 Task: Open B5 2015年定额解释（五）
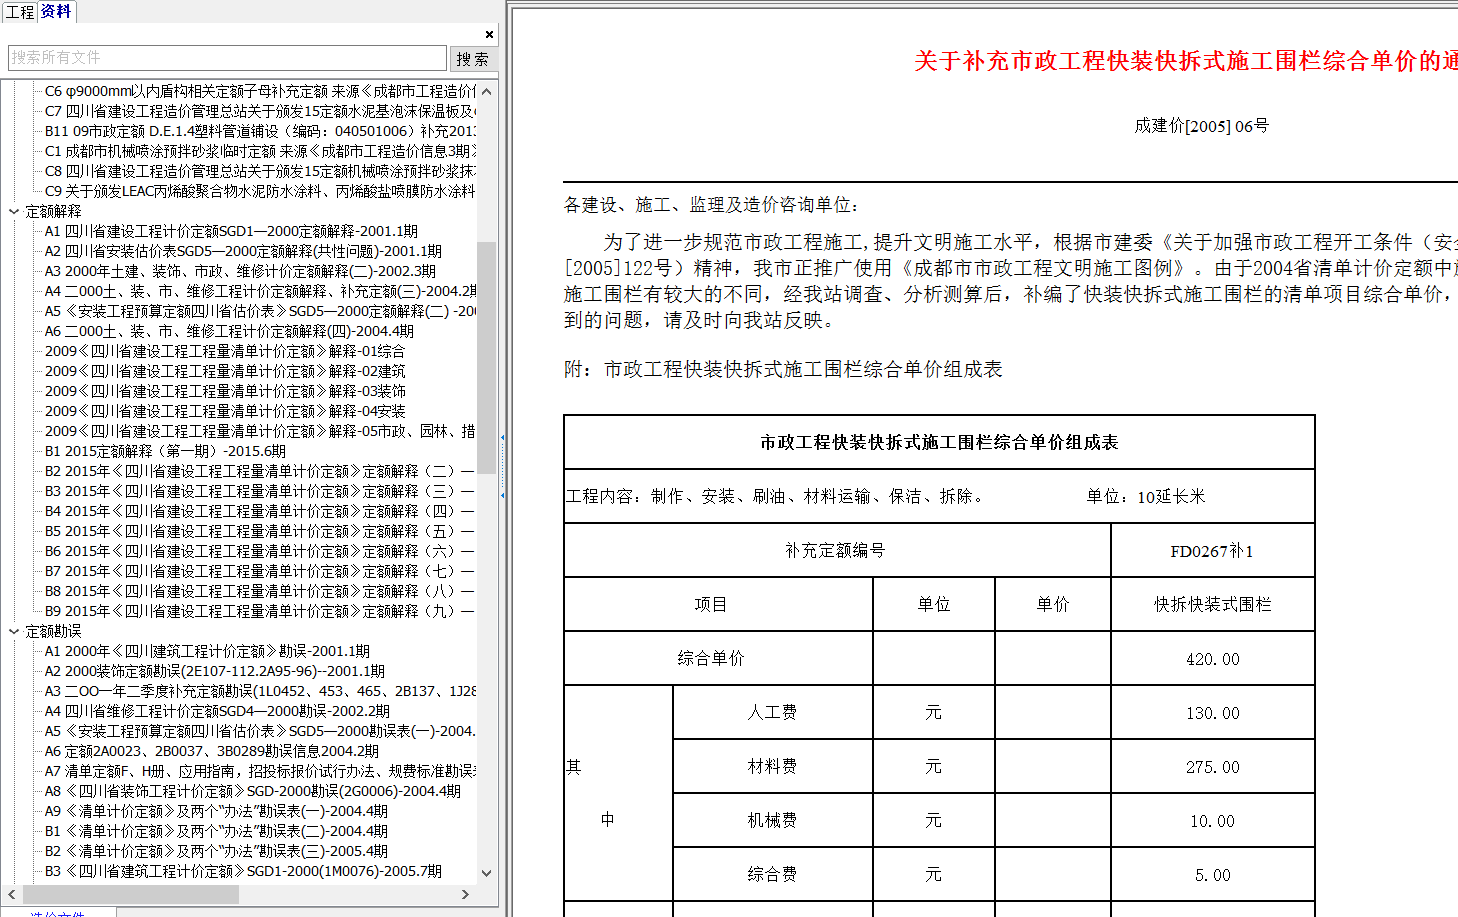pos(260,531)
